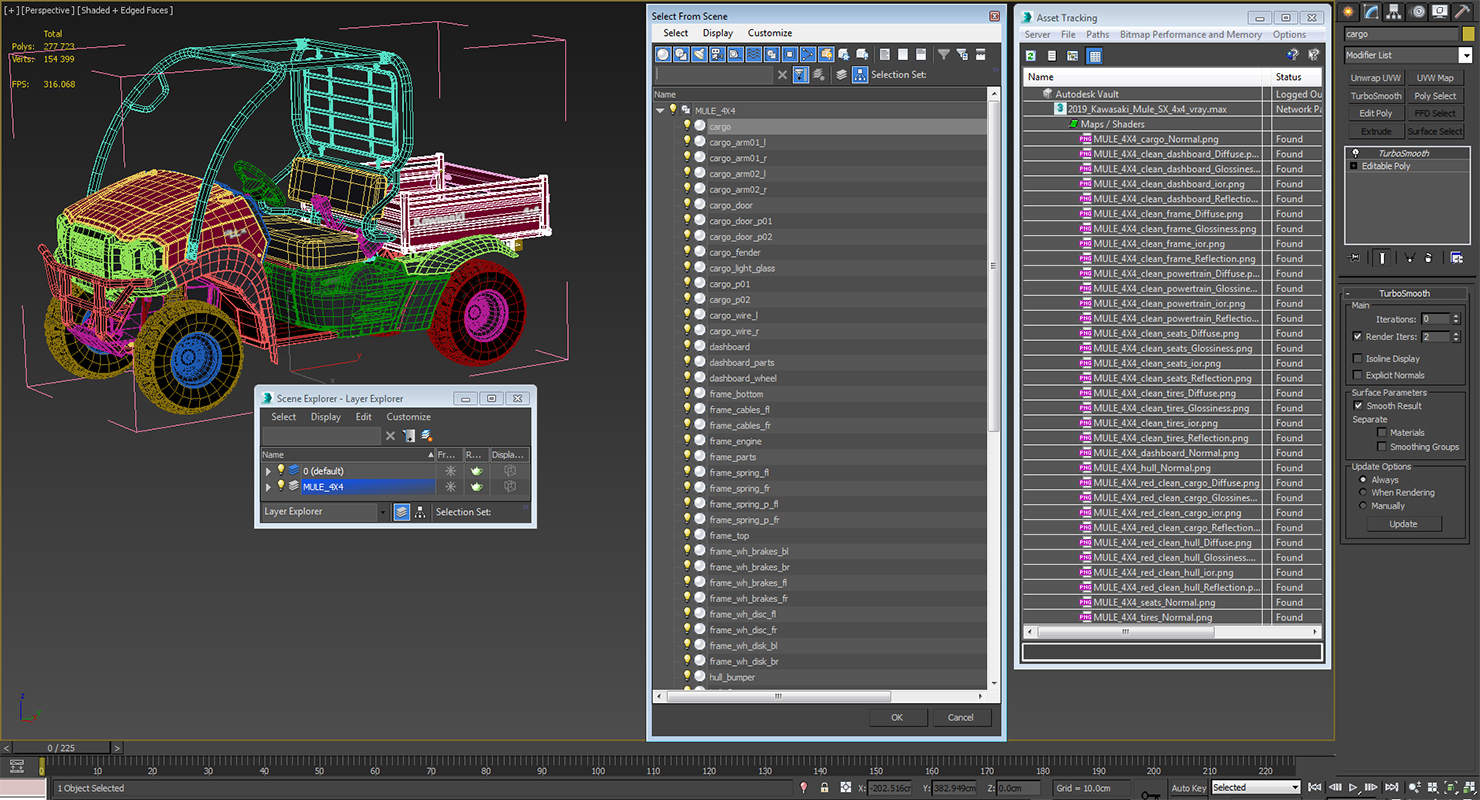Toggle TurboSmooth modifier lightbulb in stack
The height and width of the screenshot is (800, 1480).
coord(1355,153)
